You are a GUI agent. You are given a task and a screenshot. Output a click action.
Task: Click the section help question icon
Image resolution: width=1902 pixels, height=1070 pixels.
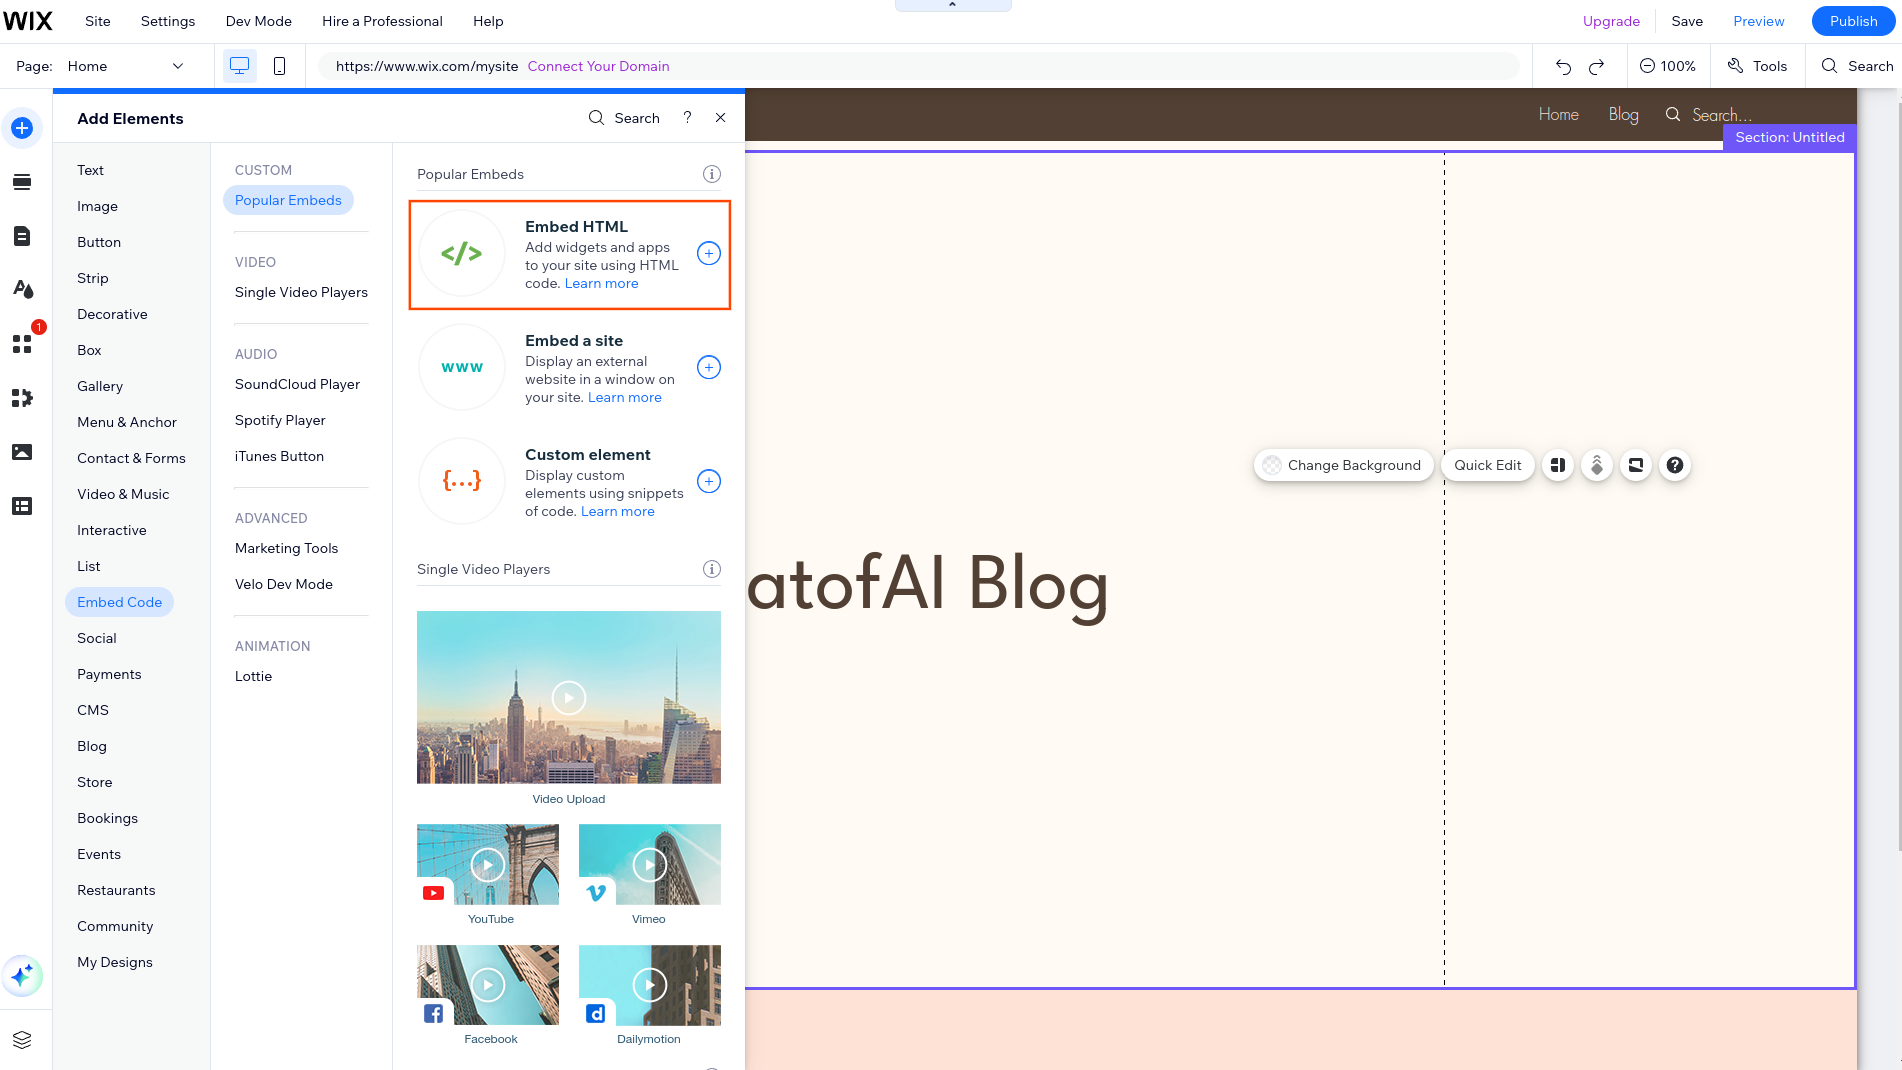tap(1675, 465)
